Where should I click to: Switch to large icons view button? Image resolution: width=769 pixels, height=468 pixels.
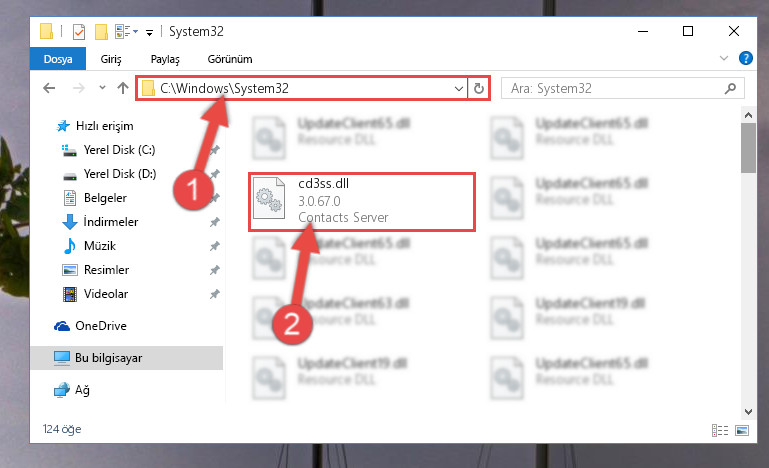742,431
